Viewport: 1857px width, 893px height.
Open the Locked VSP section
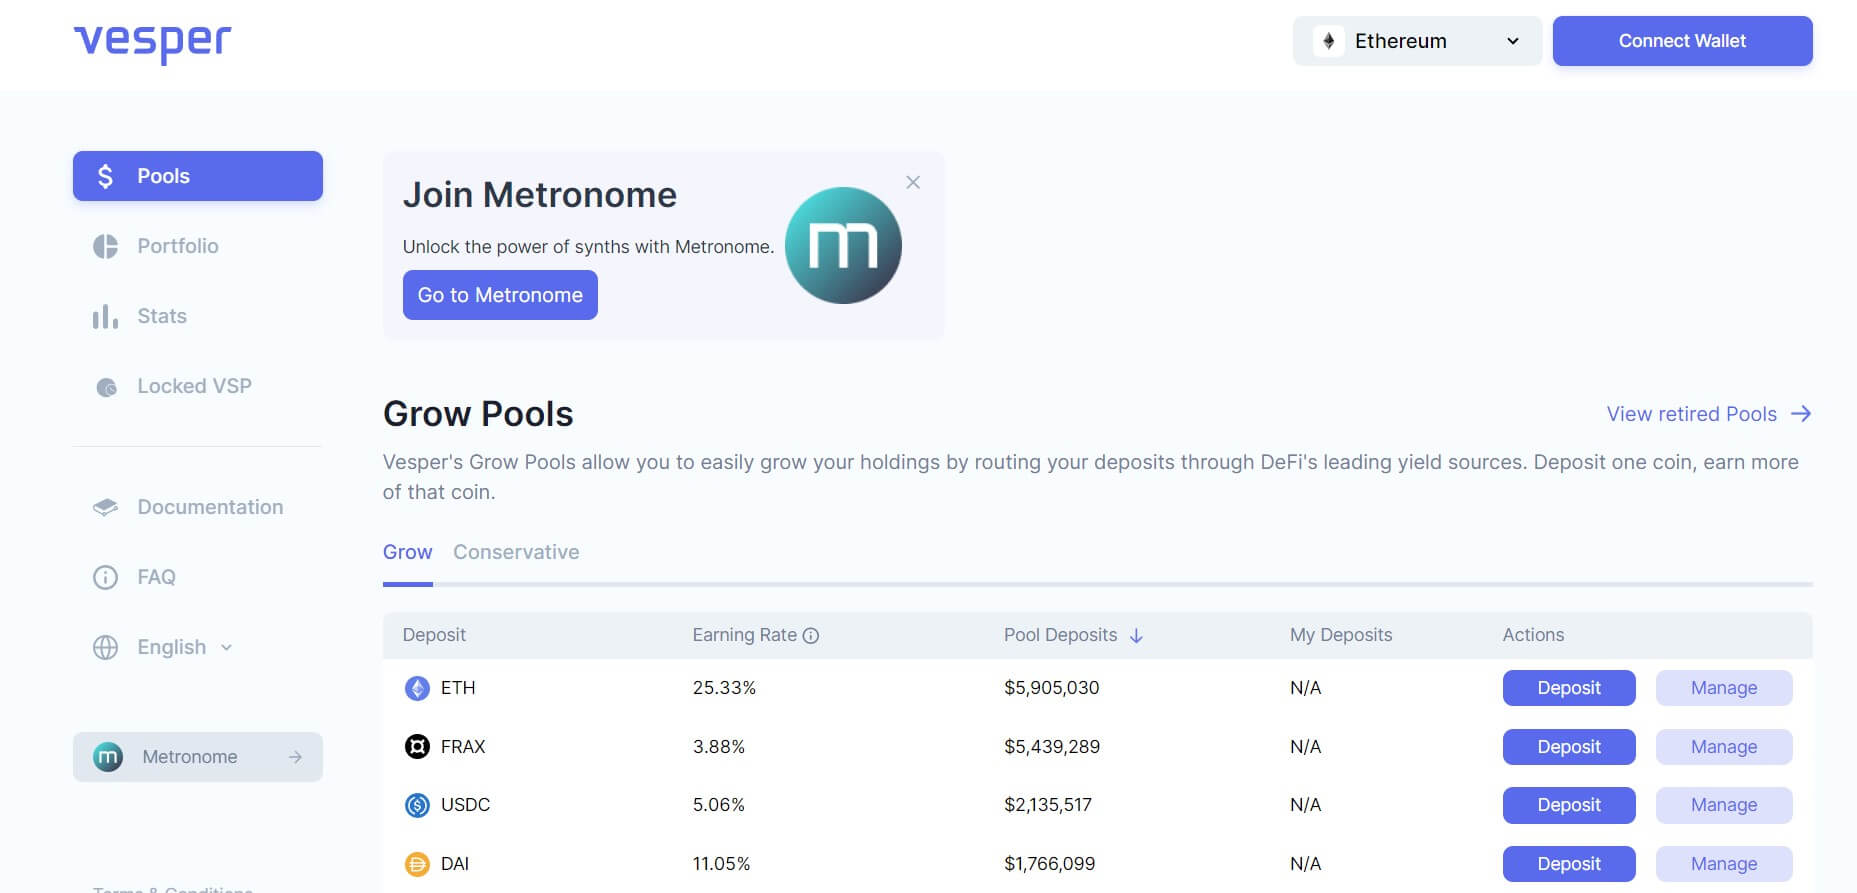[x=194, y=386]
